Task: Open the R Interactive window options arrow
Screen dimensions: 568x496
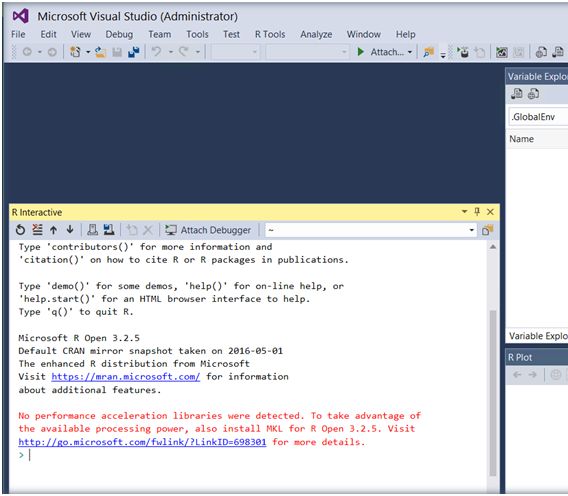Action: coord(464,212)
